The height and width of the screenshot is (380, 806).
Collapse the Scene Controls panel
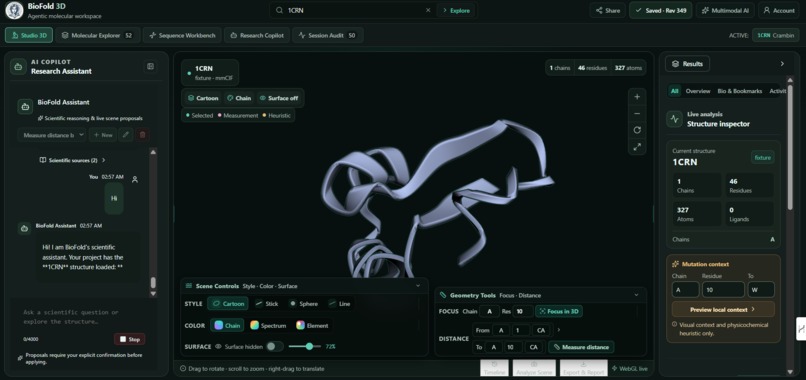(x=417, y=286)
